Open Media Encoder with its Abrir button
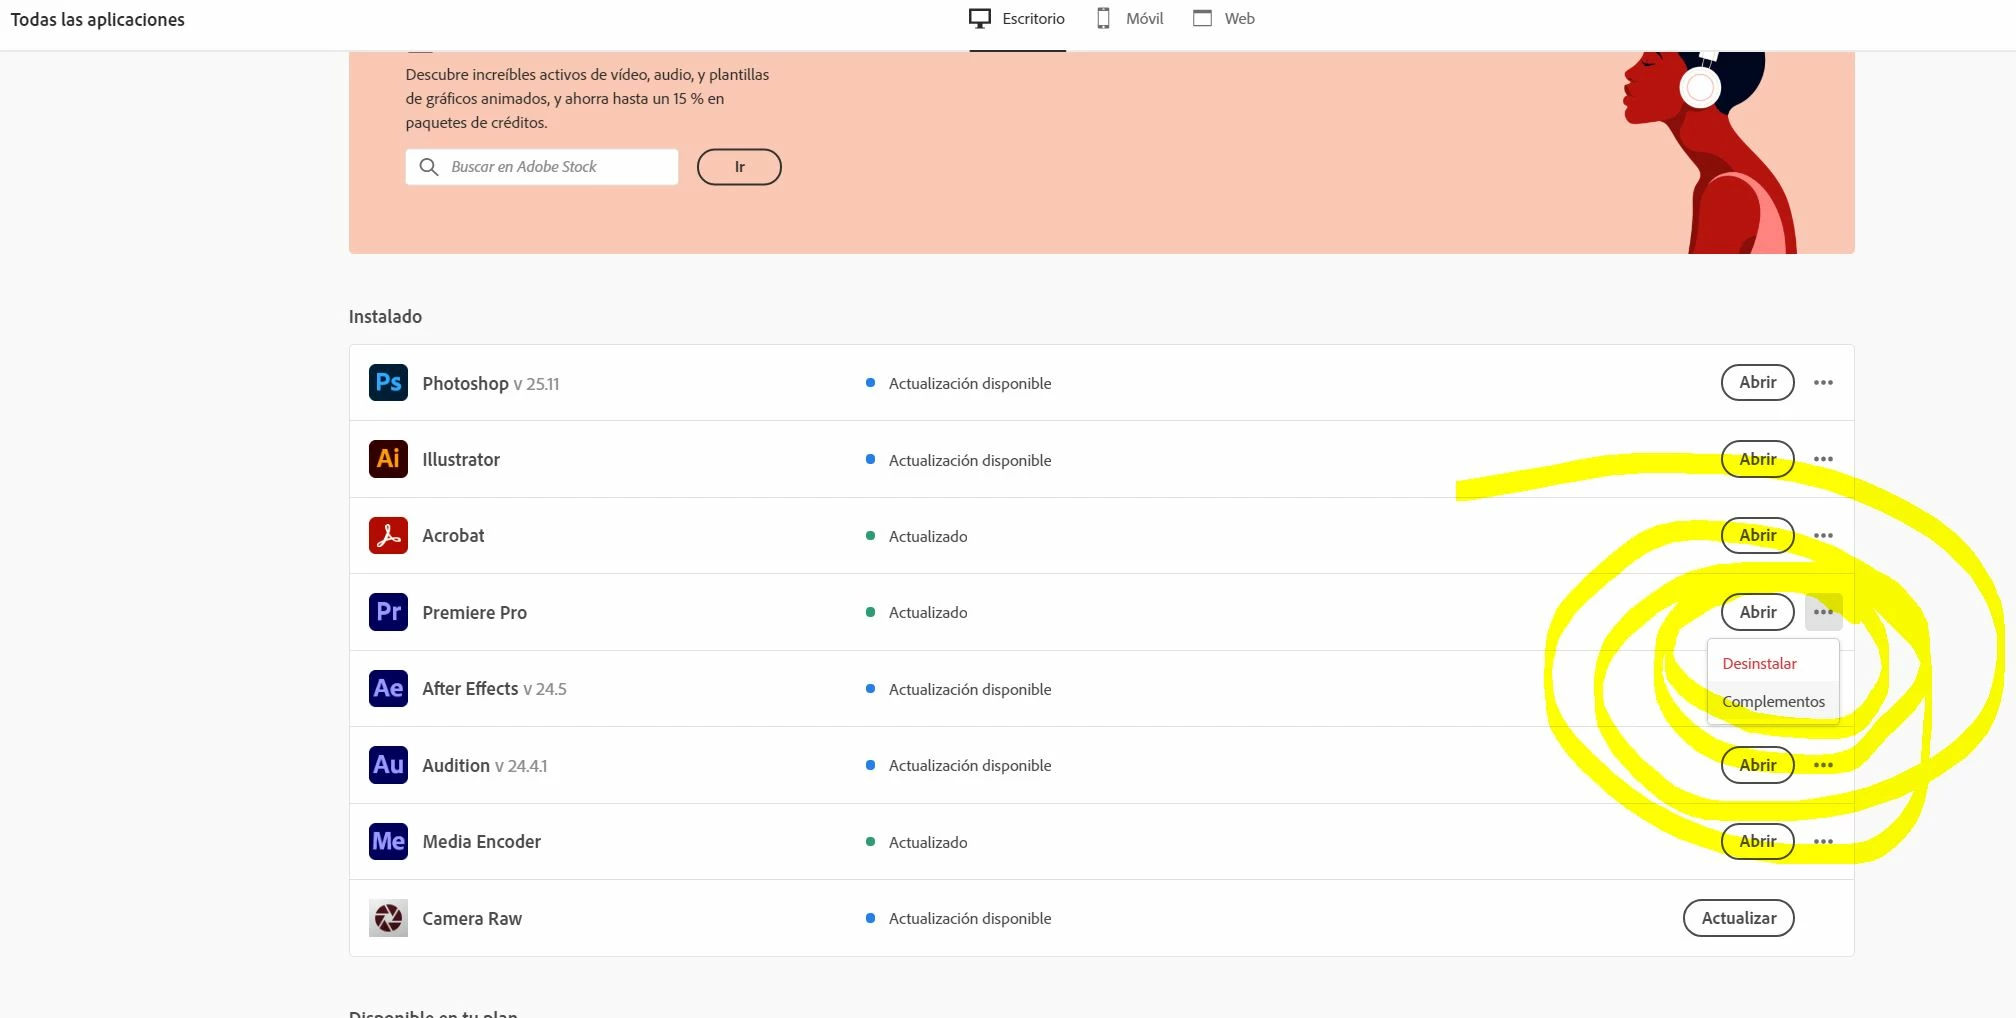The height and width of the screenshot is (1018, 2016). 1757,841
